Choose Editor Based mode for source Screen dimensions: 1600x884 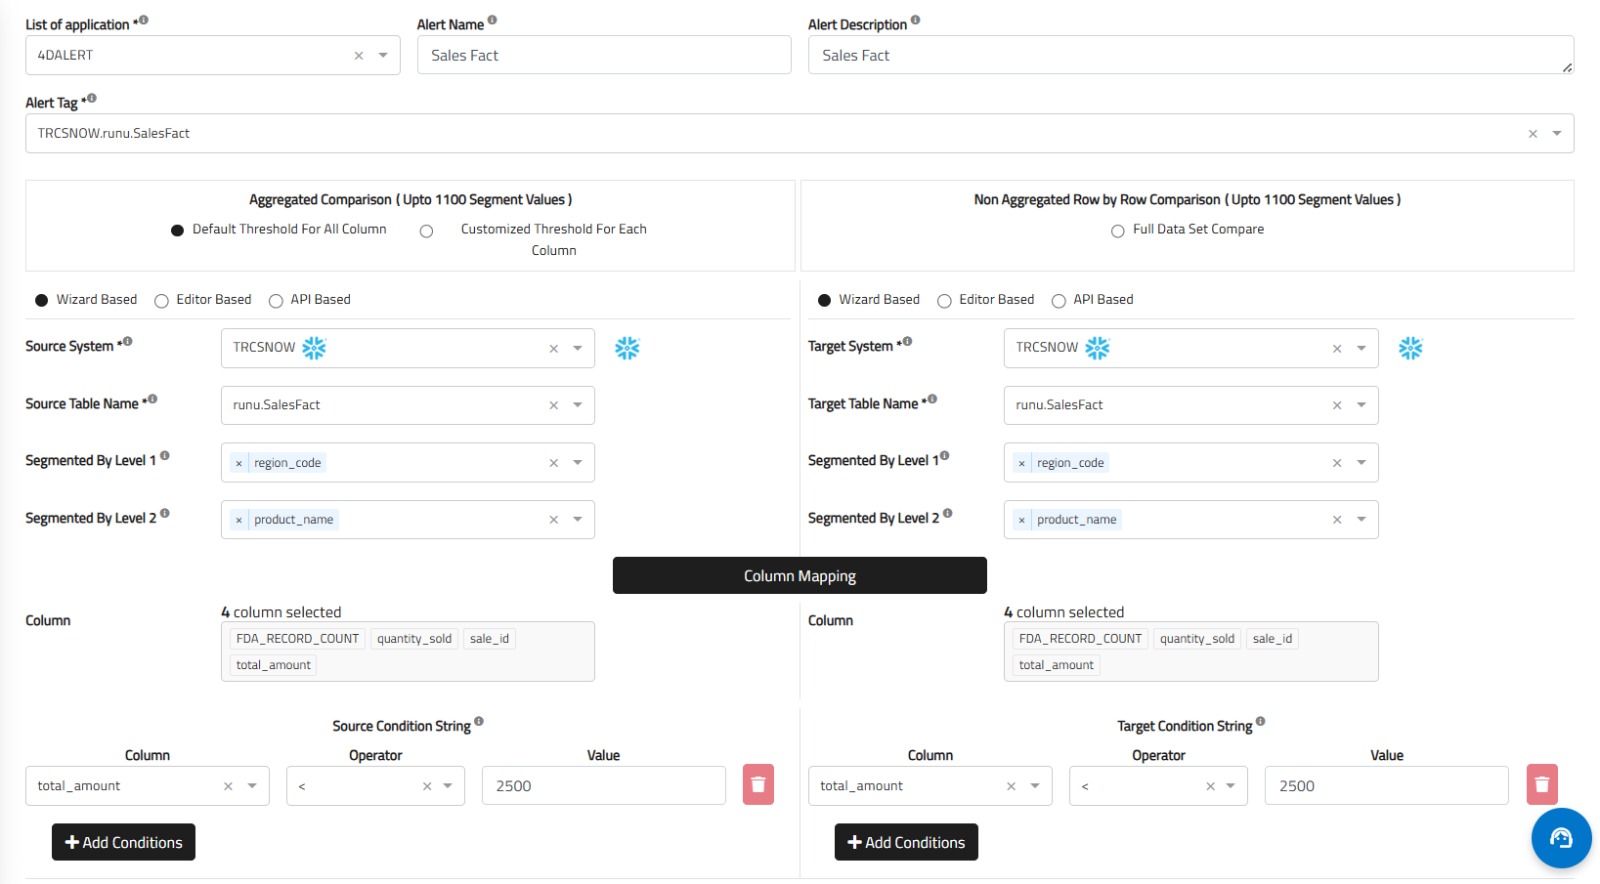(x=162, y=301)
